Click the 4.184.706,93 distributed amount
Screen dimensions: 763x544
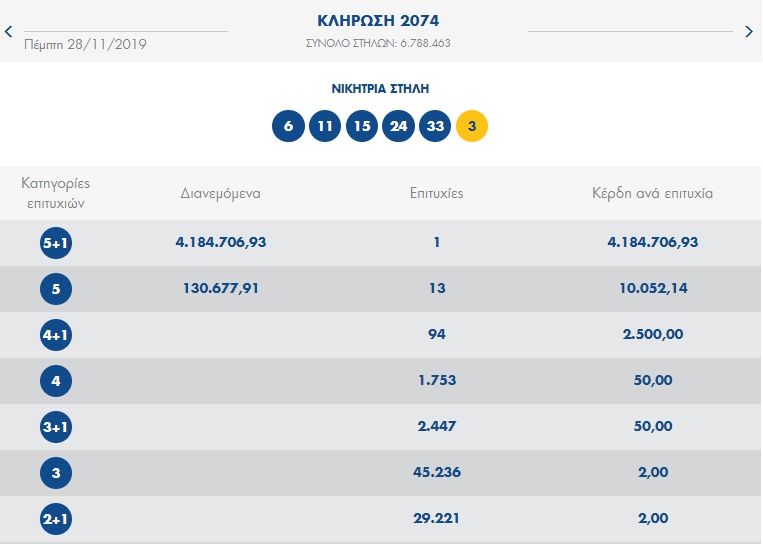[220, 242]
